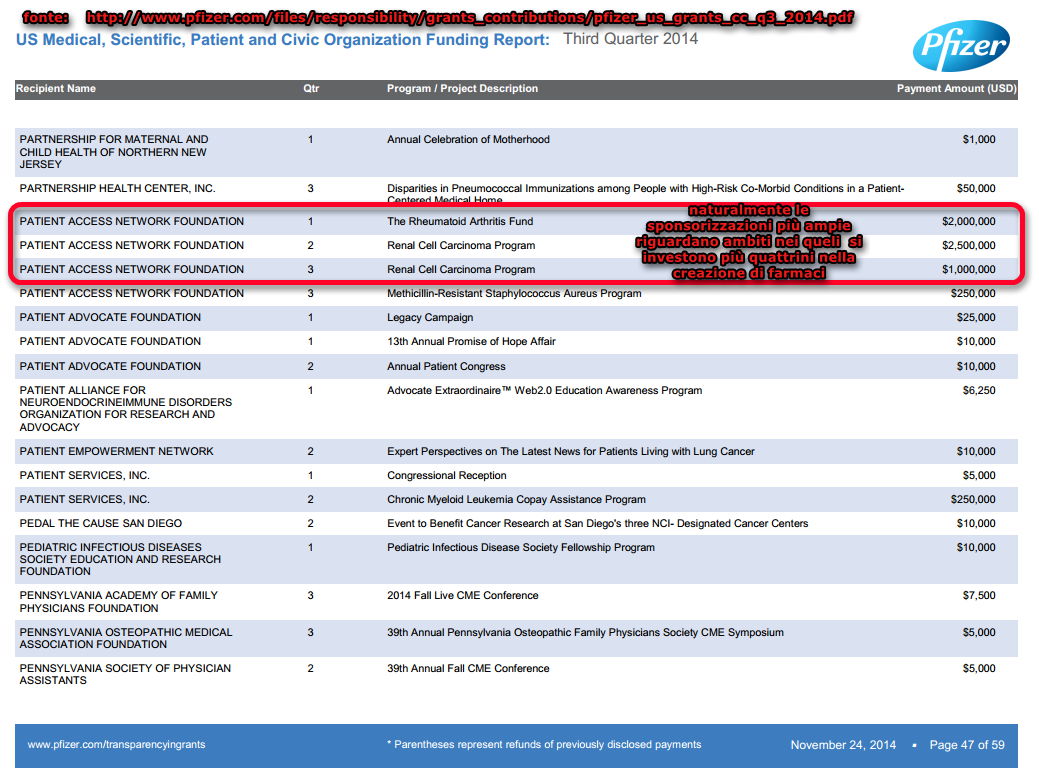The width and height of the screenshot is (1039, 784).
Task: Click the Payment Amount (USD) header
Action: (956, 88)
